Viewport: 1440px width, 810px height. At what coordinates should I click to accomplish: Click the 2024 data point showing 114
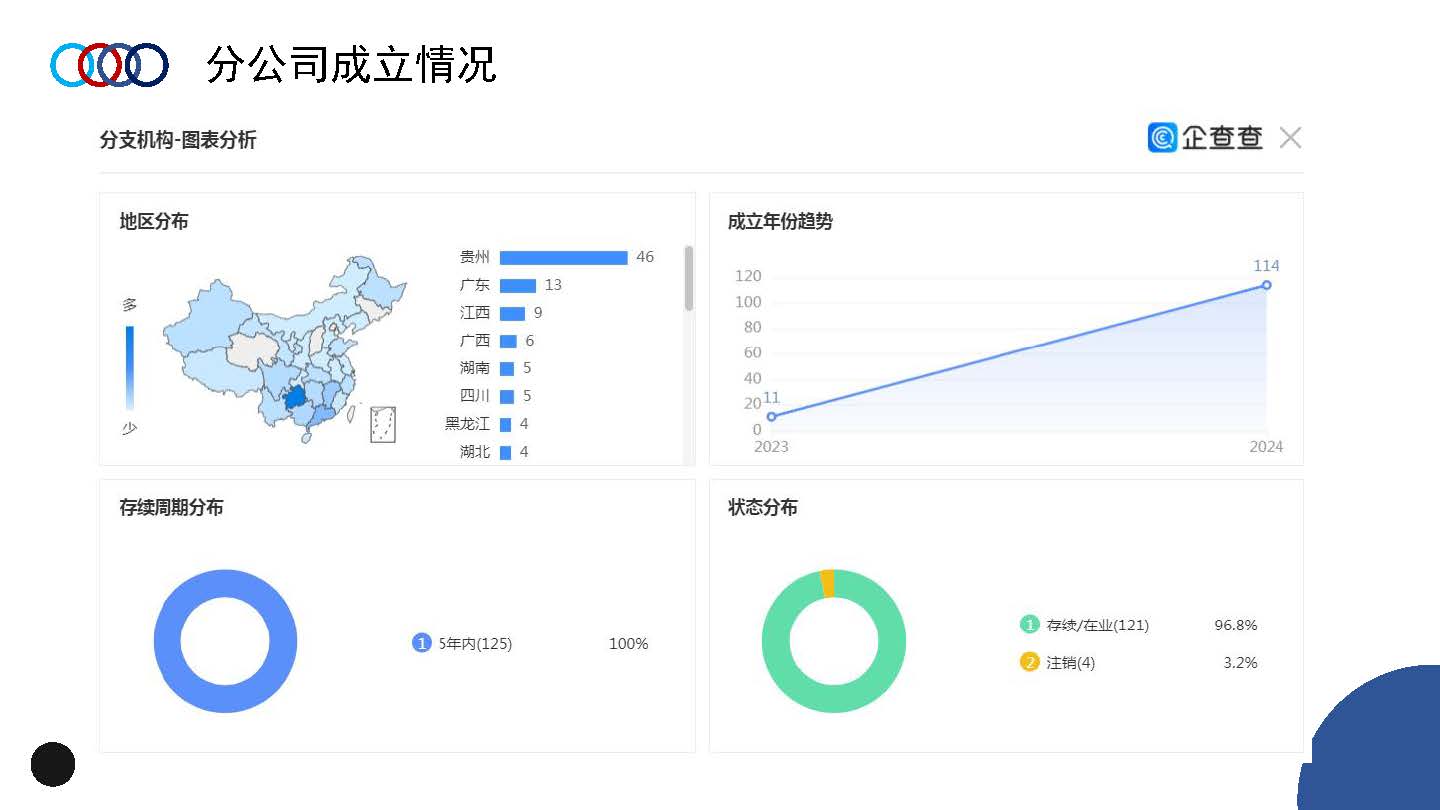click(1266, 285)
